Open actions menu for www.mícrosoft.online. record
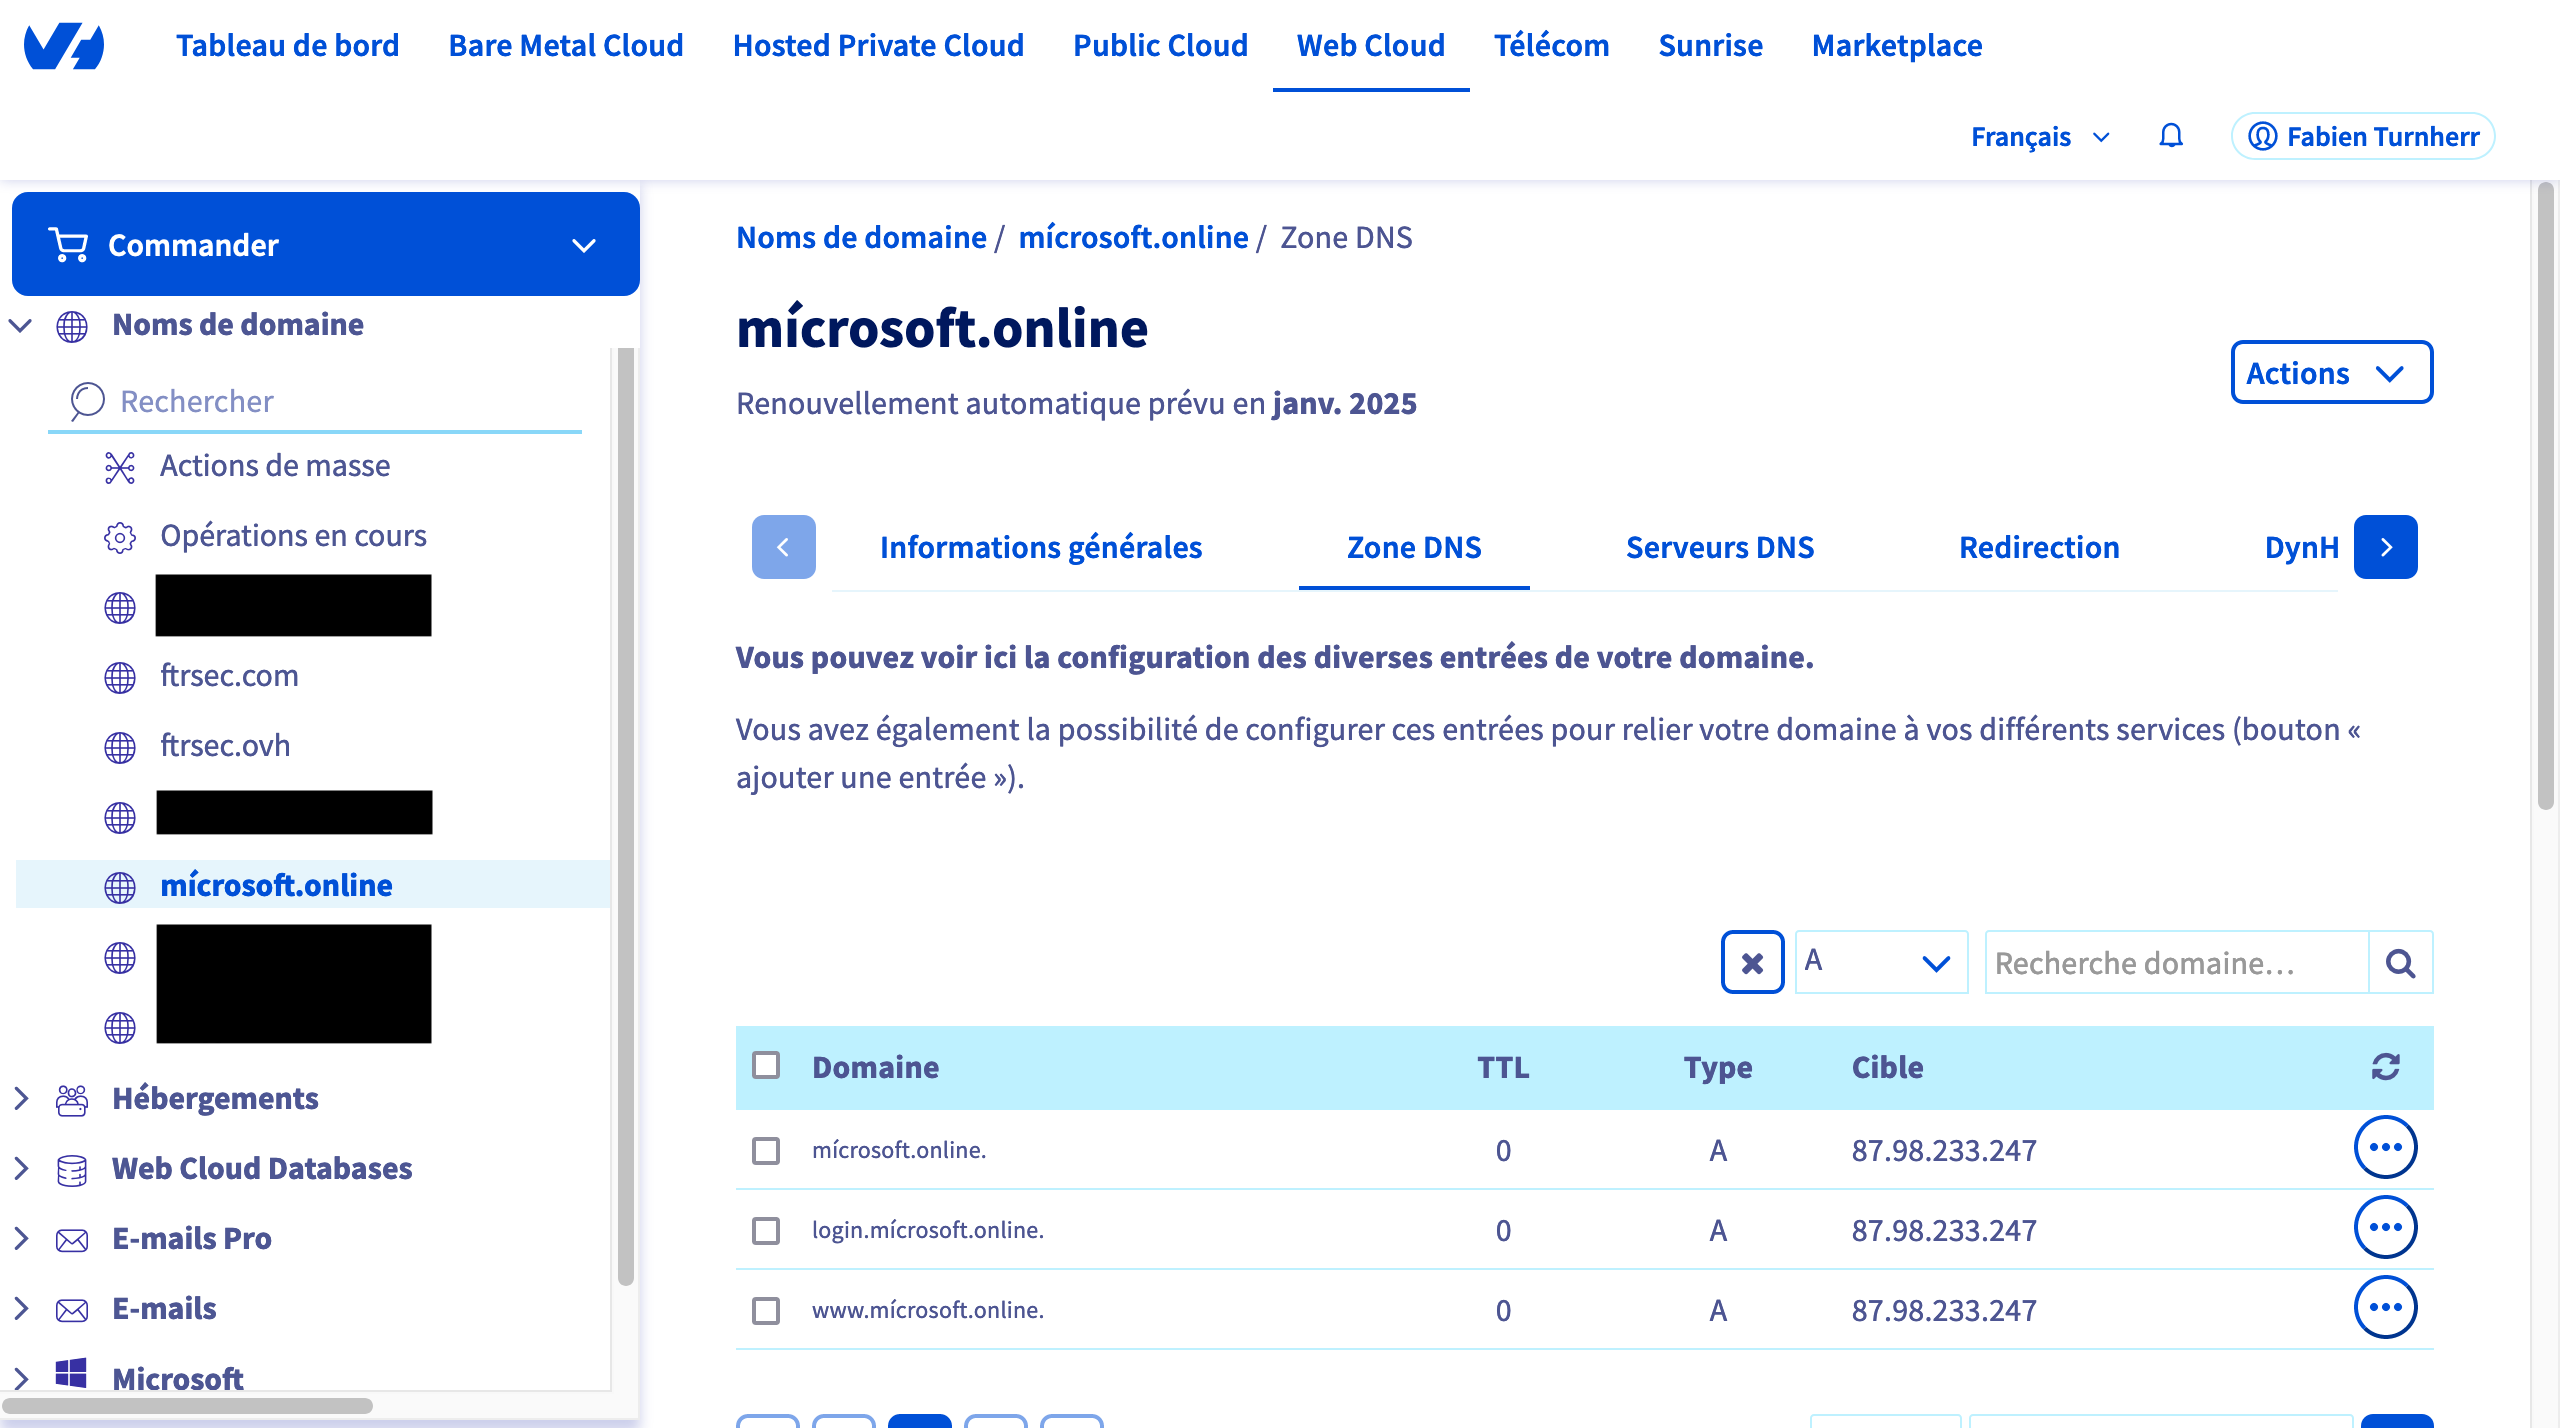This screenshot has height=1428, width=2560. pyautogui.click(x=2385, y=1308)
